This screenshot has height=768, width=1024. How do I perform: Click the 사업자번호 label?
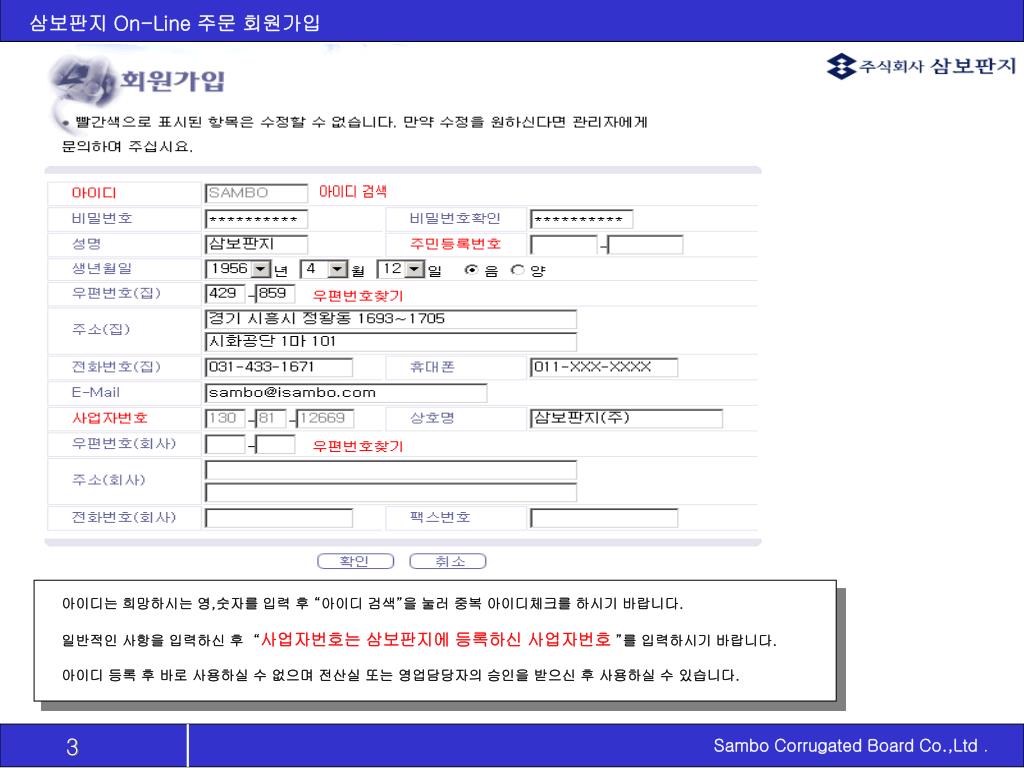coord(110,418)
